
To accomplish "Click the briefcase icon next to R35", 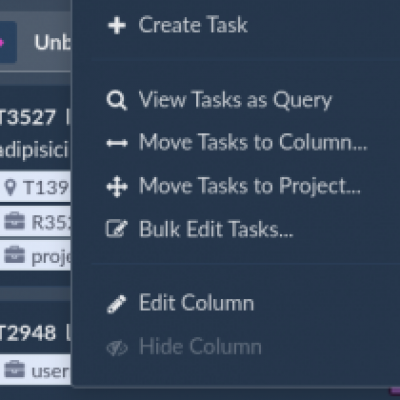I will [14, 221].
